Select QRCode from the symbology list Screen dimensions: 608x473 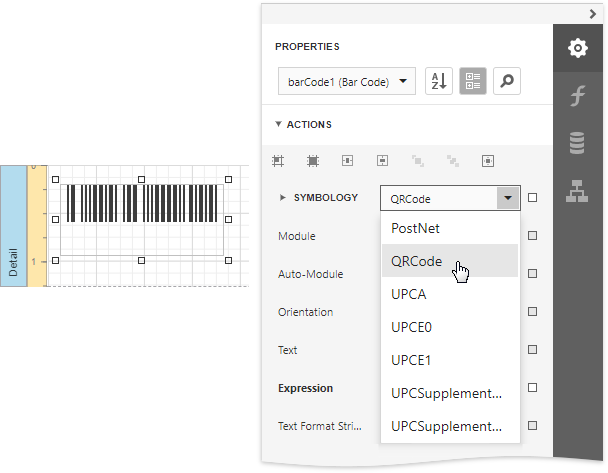pyautogui.click(x=417, y=261)
